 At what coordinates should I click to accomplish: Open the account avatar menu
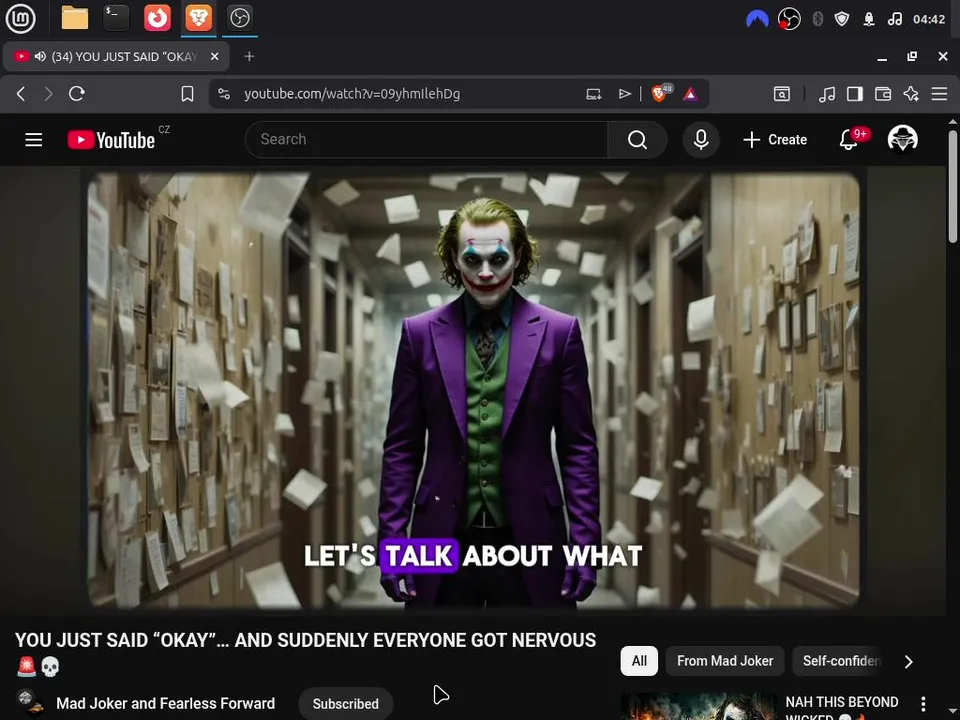[x=902, y=139]
